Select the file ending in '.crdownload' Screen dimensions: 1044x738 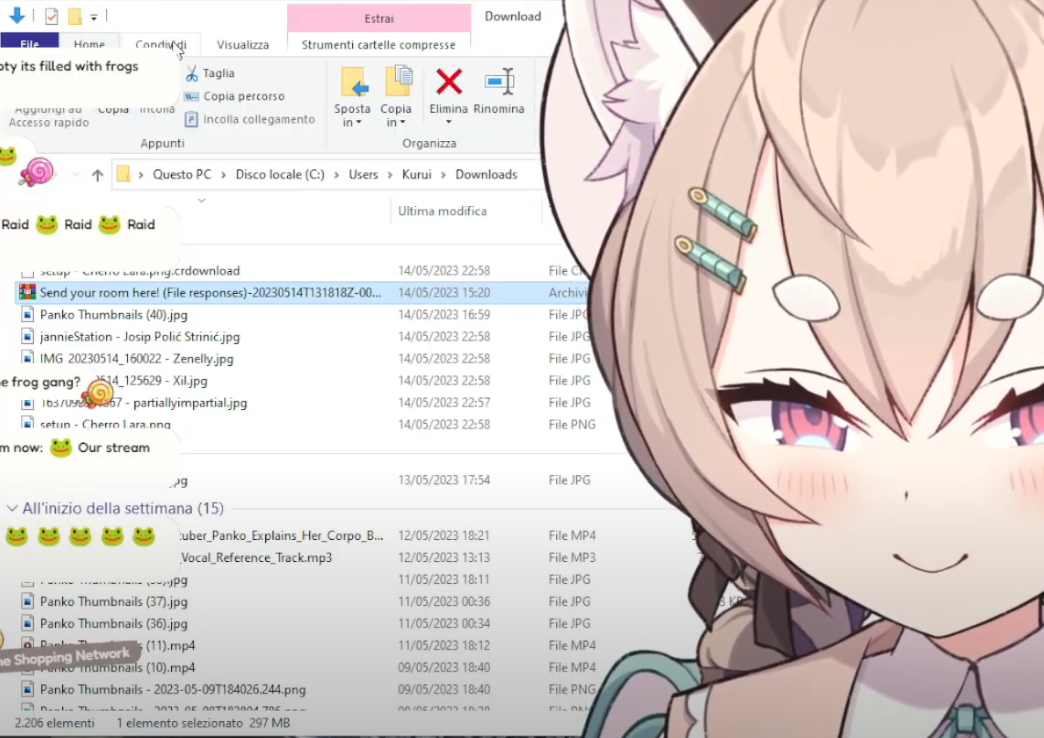click(x=140, y=271)
